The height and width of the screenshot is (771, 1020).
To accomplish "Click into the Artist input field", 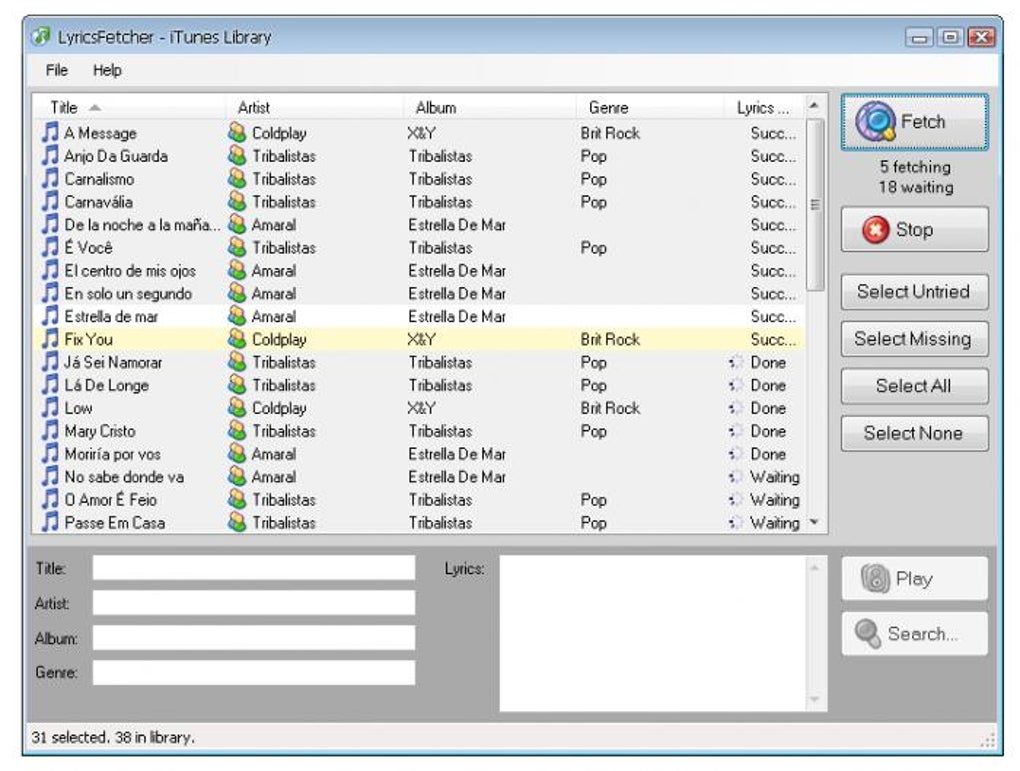I will (x=254, y=602).
